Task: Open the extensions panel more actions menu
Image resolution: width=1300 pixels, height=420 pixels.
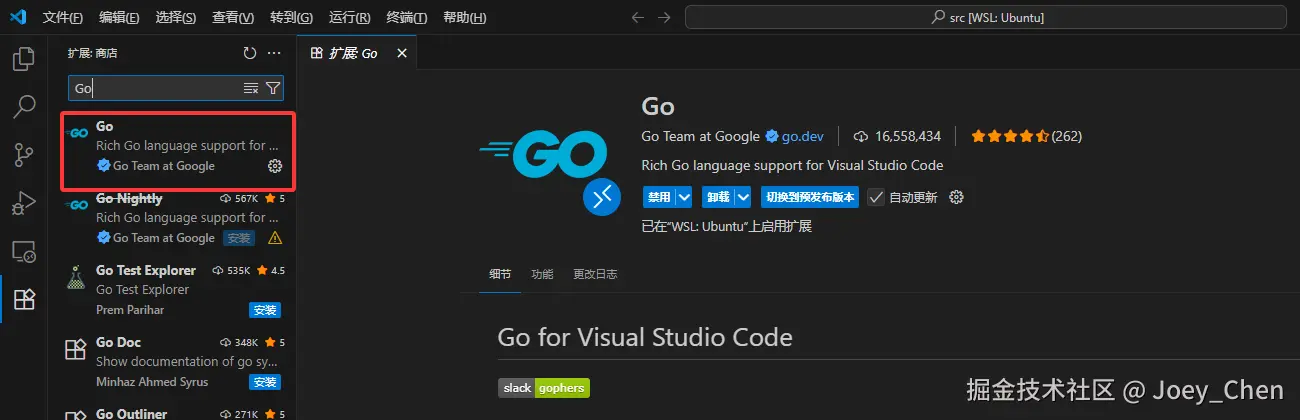Action: pos(274,53)
